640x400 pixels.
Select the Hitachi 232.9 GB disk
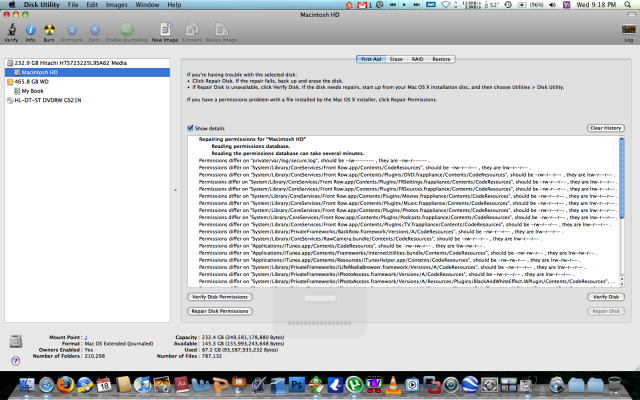[x=87, y=63]
